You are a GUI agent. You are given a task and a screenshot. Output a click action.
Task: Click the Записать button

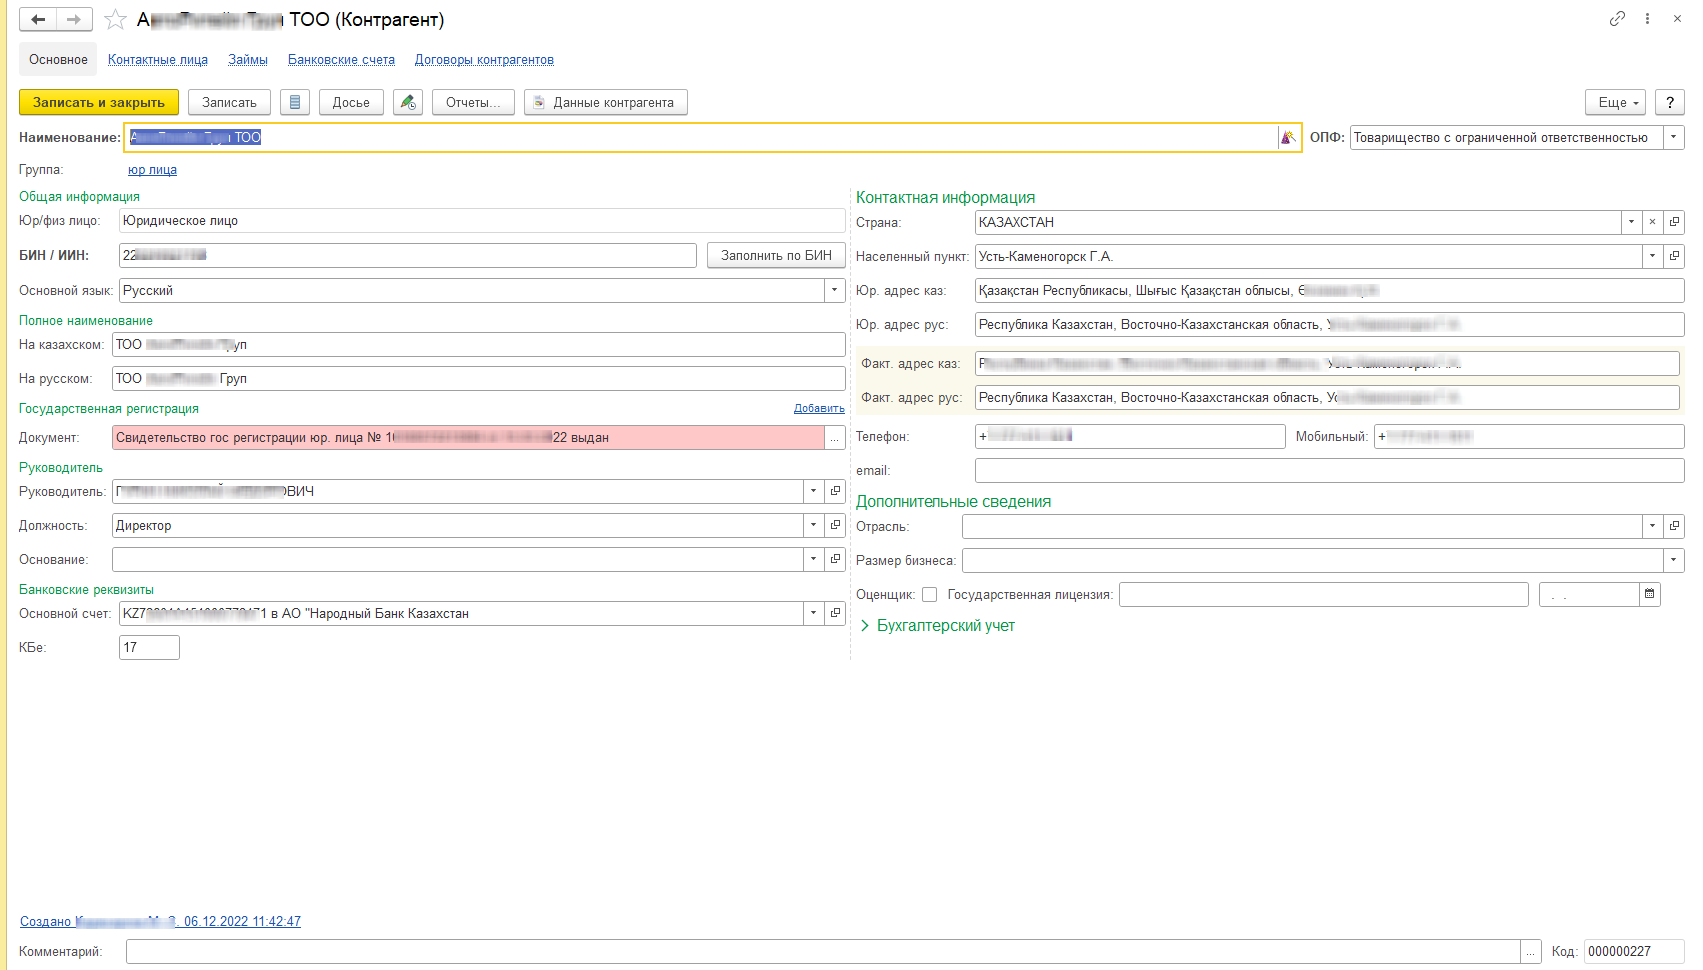pyautogui.click(x=229, y=102)
